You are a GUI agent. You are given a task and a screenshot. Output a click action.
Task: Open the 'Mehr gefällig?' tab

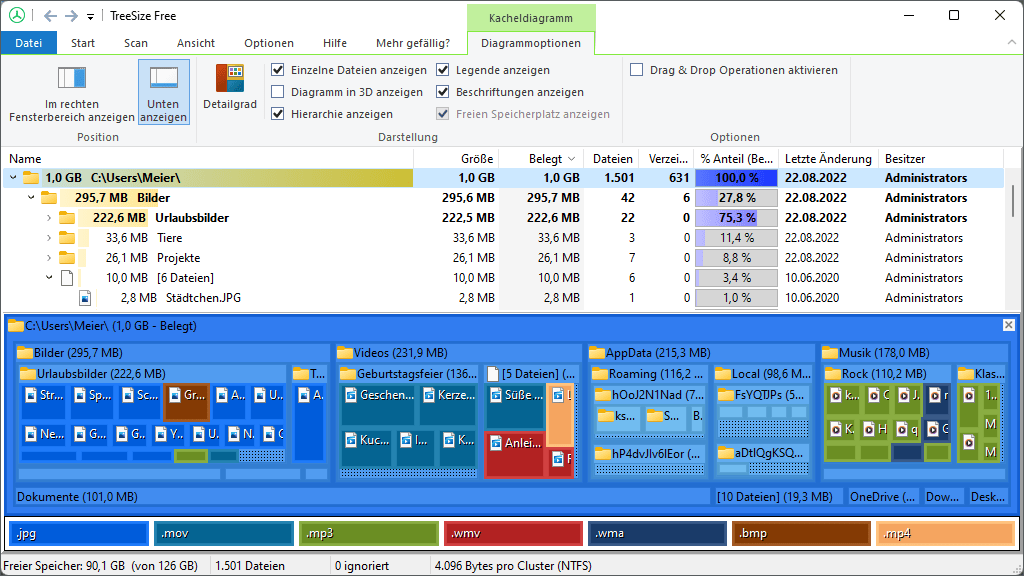click(x=413, y=43)
